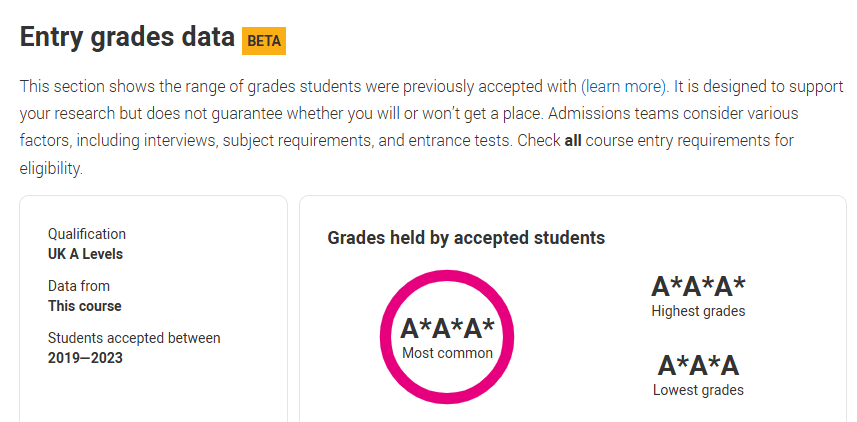The image size is (857, 422).
Task: Click 'Grades held by accepted students' heading
Action: pos(466,238)
